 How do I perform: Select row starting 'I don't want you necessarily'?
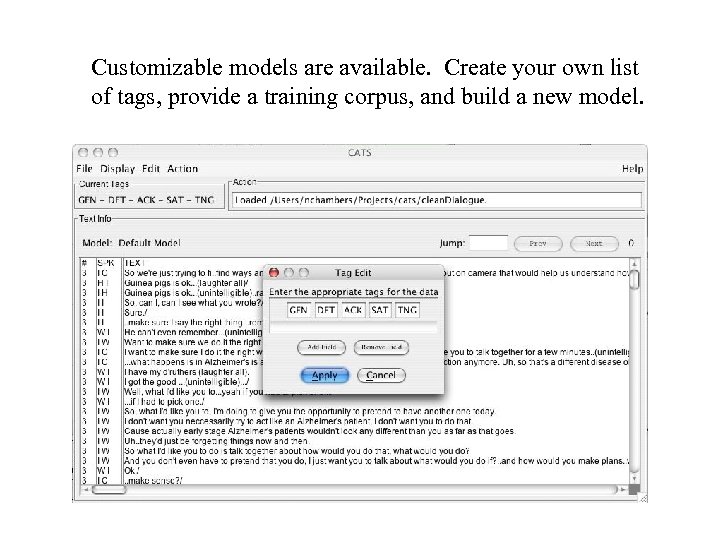click(x=298, y=421)
